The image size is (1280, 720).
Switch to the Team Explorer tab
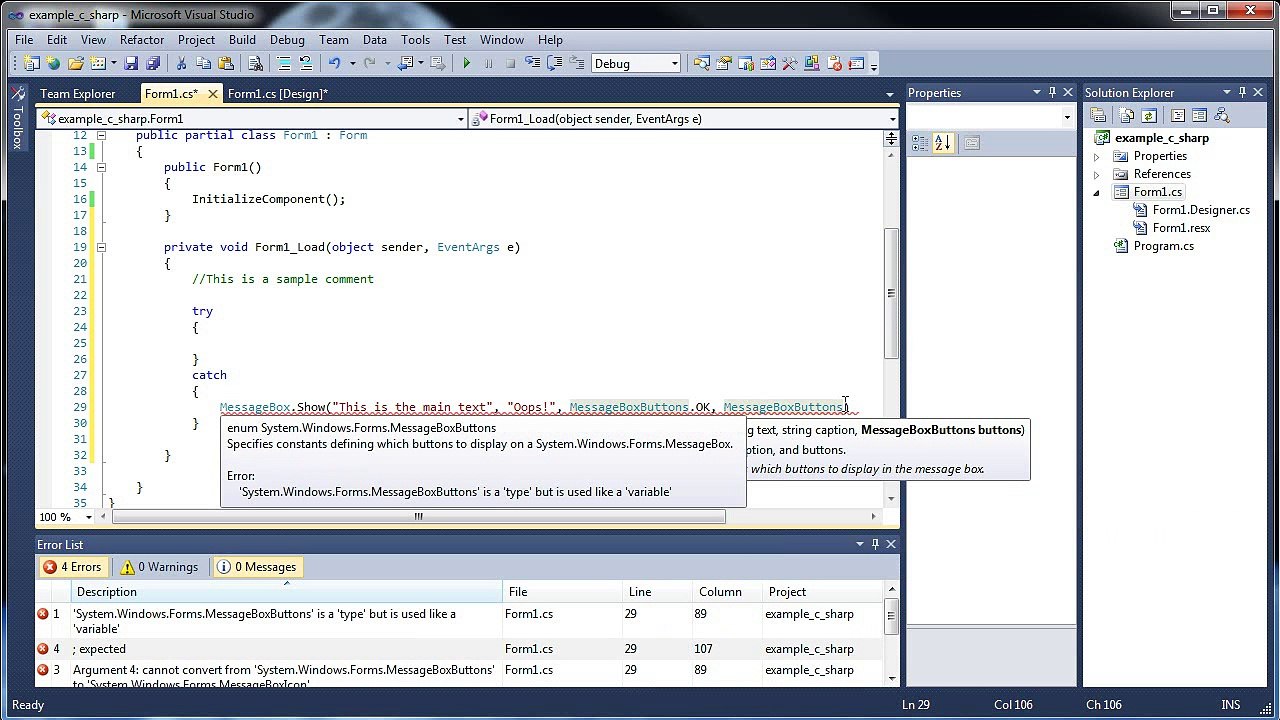[x=78, y=94]
